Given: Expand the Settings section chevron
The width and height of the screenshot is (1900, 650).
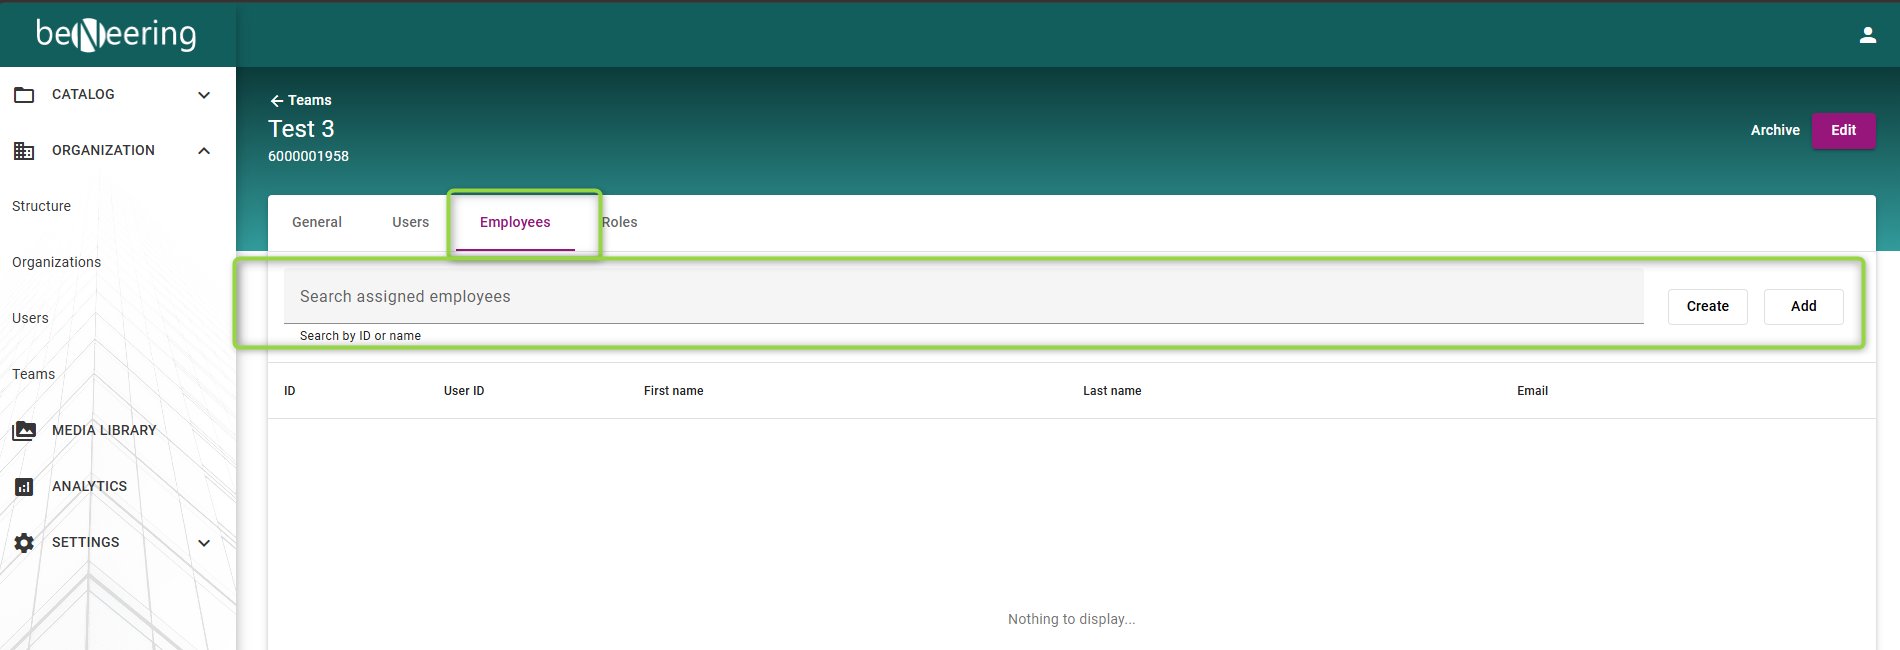Looking at the screenshot, I should [x=204, y=543].
